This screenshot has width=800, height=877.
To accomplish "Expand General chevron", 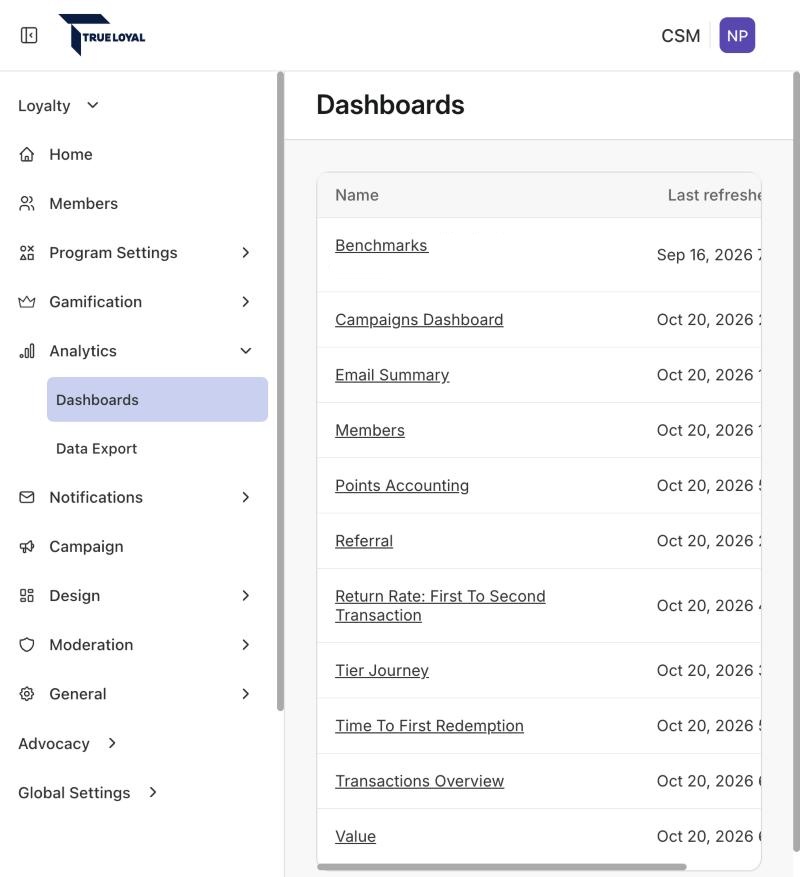I will 246,694.
